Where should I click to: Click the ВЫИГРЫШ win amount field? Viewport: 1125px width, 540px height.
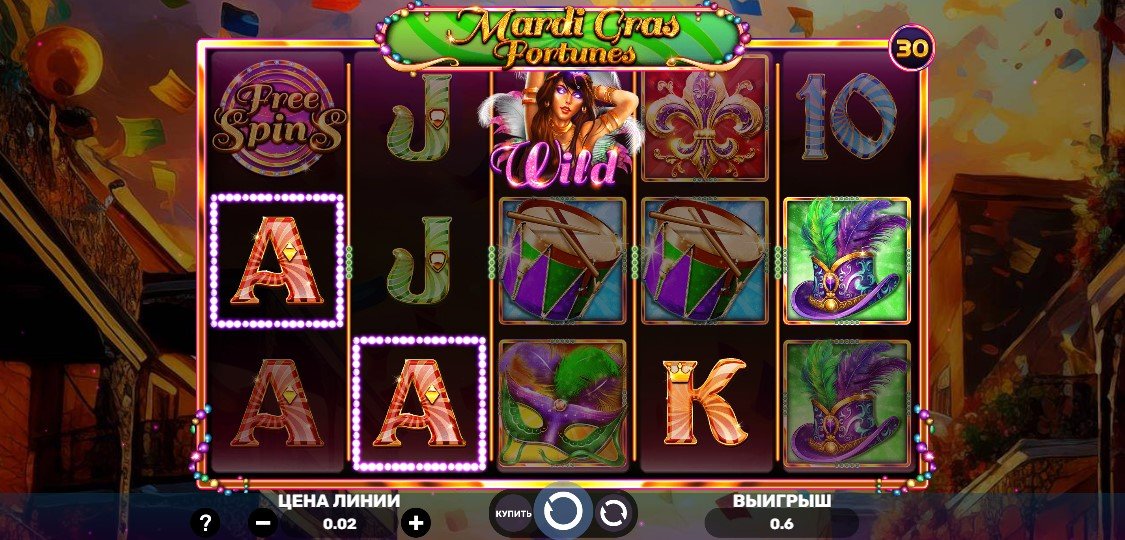pos(781,523)
